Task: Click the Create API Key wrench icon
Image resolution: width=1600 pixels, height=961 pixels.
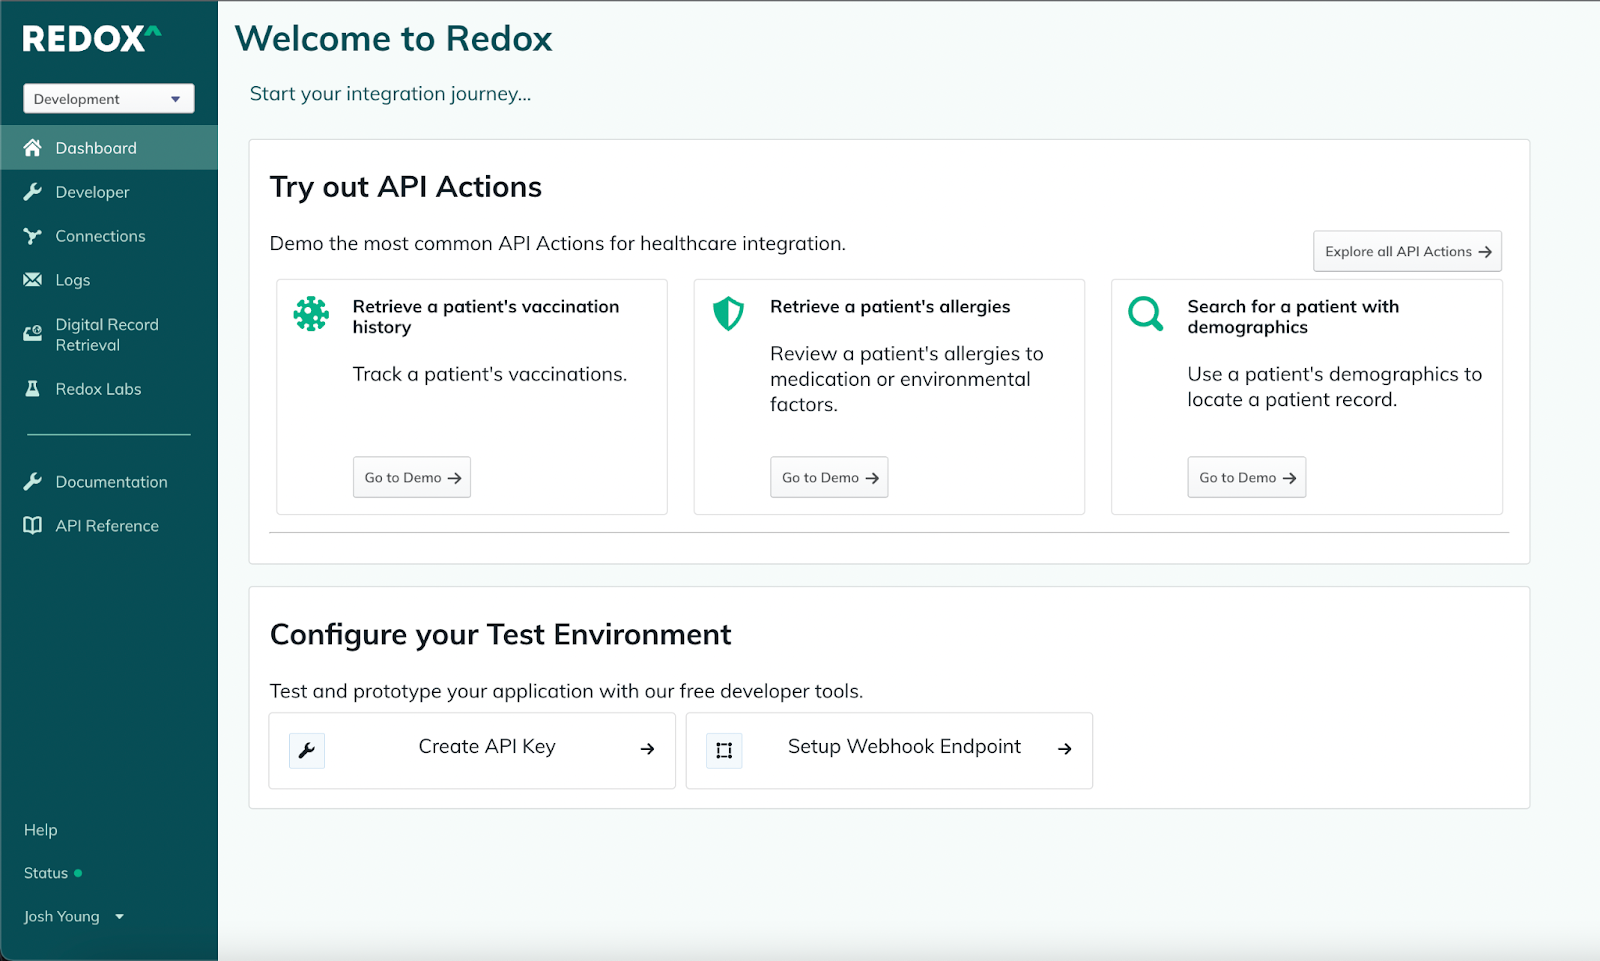Action: (307, 750)
